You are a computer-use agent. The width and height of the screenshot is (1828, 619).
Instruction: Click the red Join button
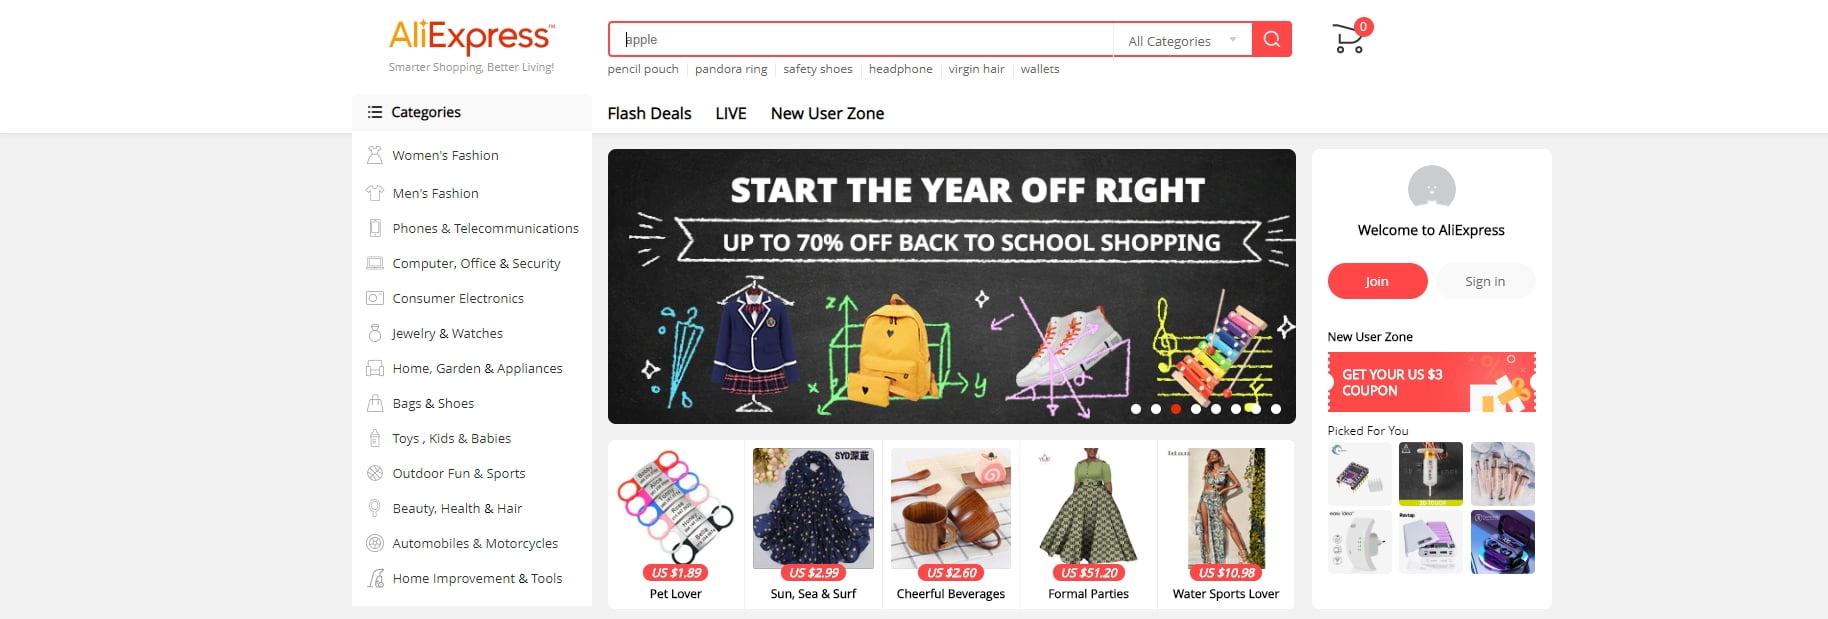(x=1377, y=281)
